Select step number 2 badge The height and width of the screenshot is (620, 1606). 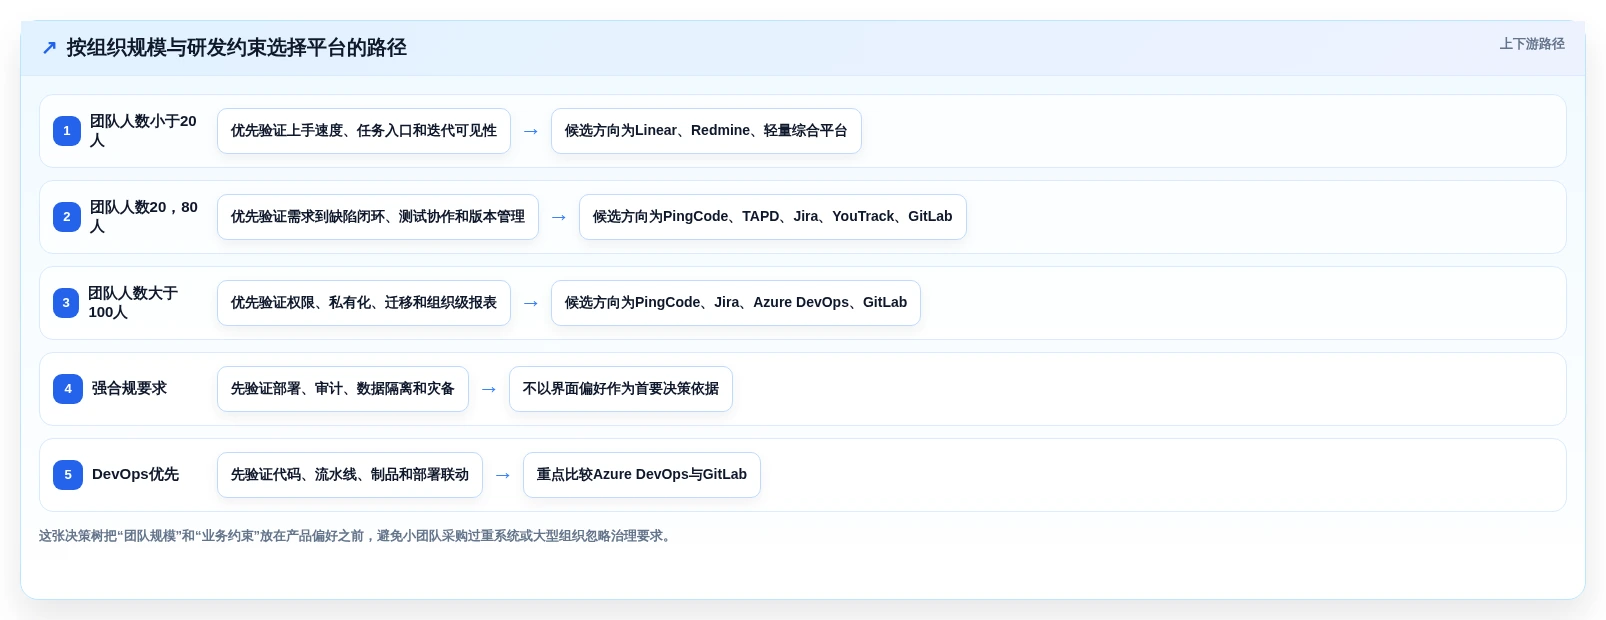coord(67,217)
